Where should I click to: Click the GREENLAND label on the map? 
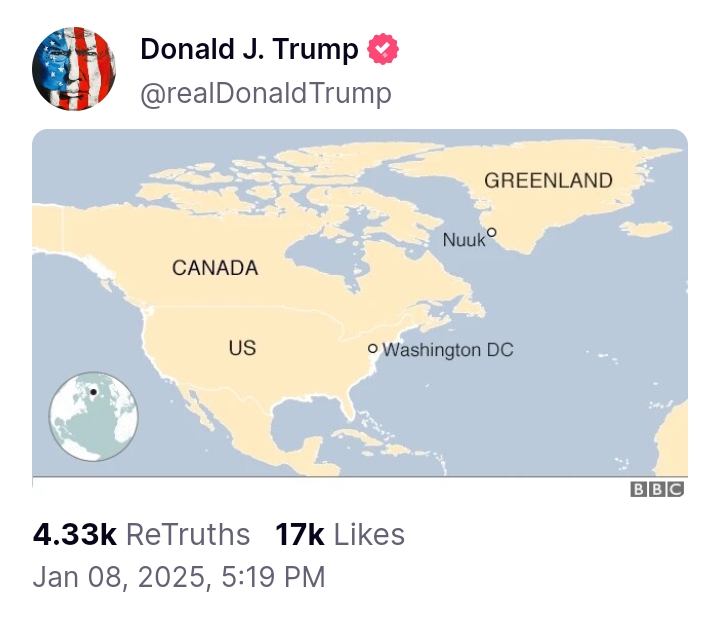pyautogui.click(x=548, y=181)
